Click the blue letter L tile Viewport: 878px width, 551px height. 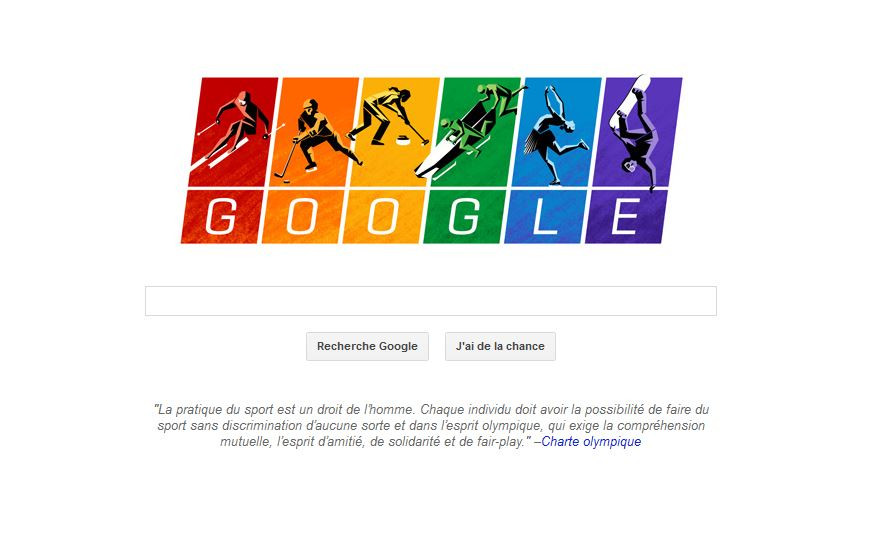[x=545, y=217]
